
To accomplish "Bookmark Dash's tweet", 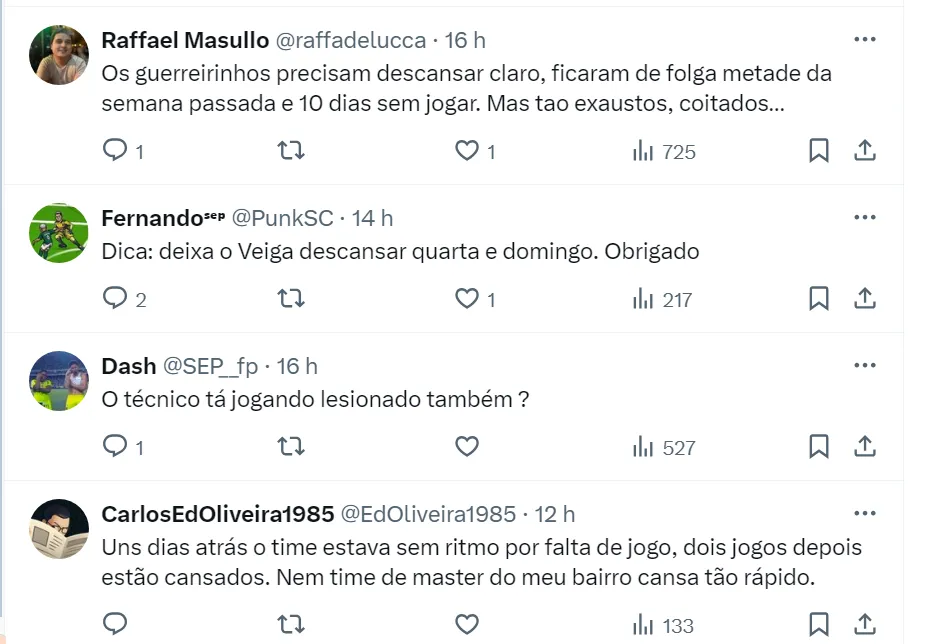I will [818, 447].
